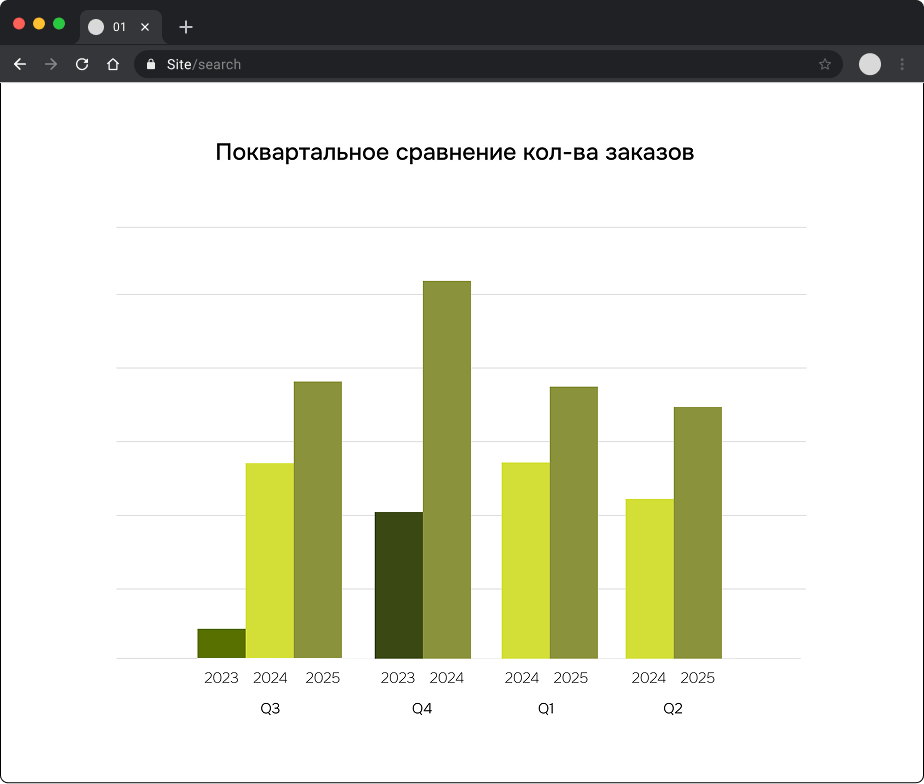Screen dimensions: 924x784
Task: Click the forward navigation arrow
Action: tap(51, 64)
